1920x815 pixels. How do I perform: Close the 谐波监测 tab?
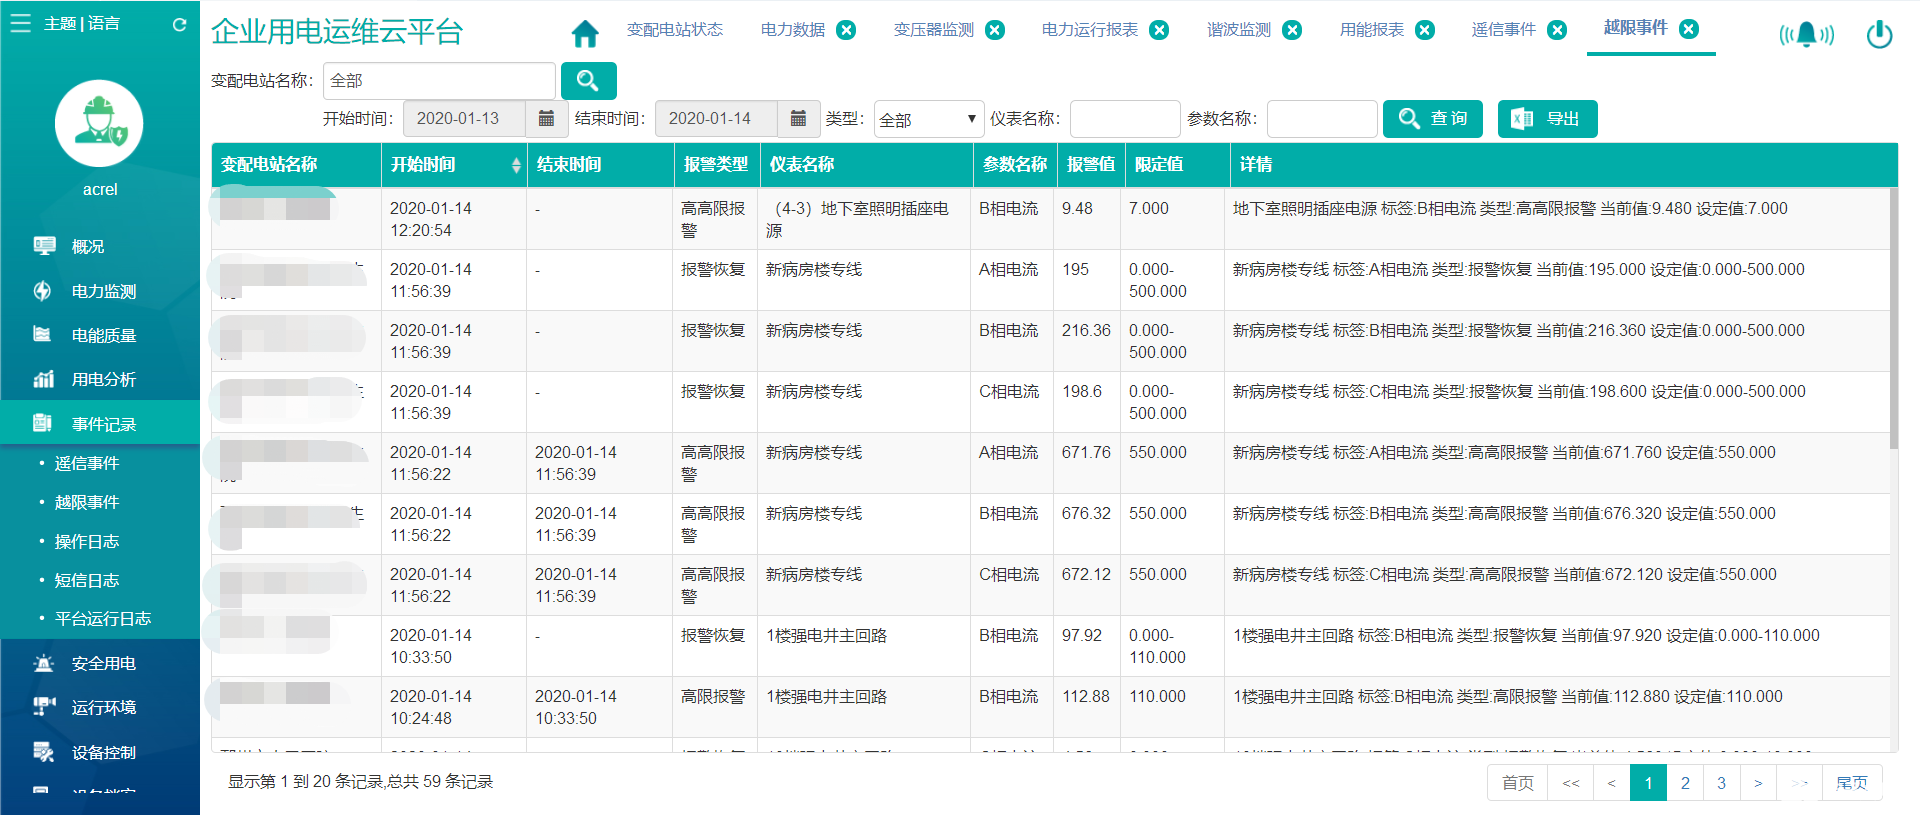[x=1292, y=30]
